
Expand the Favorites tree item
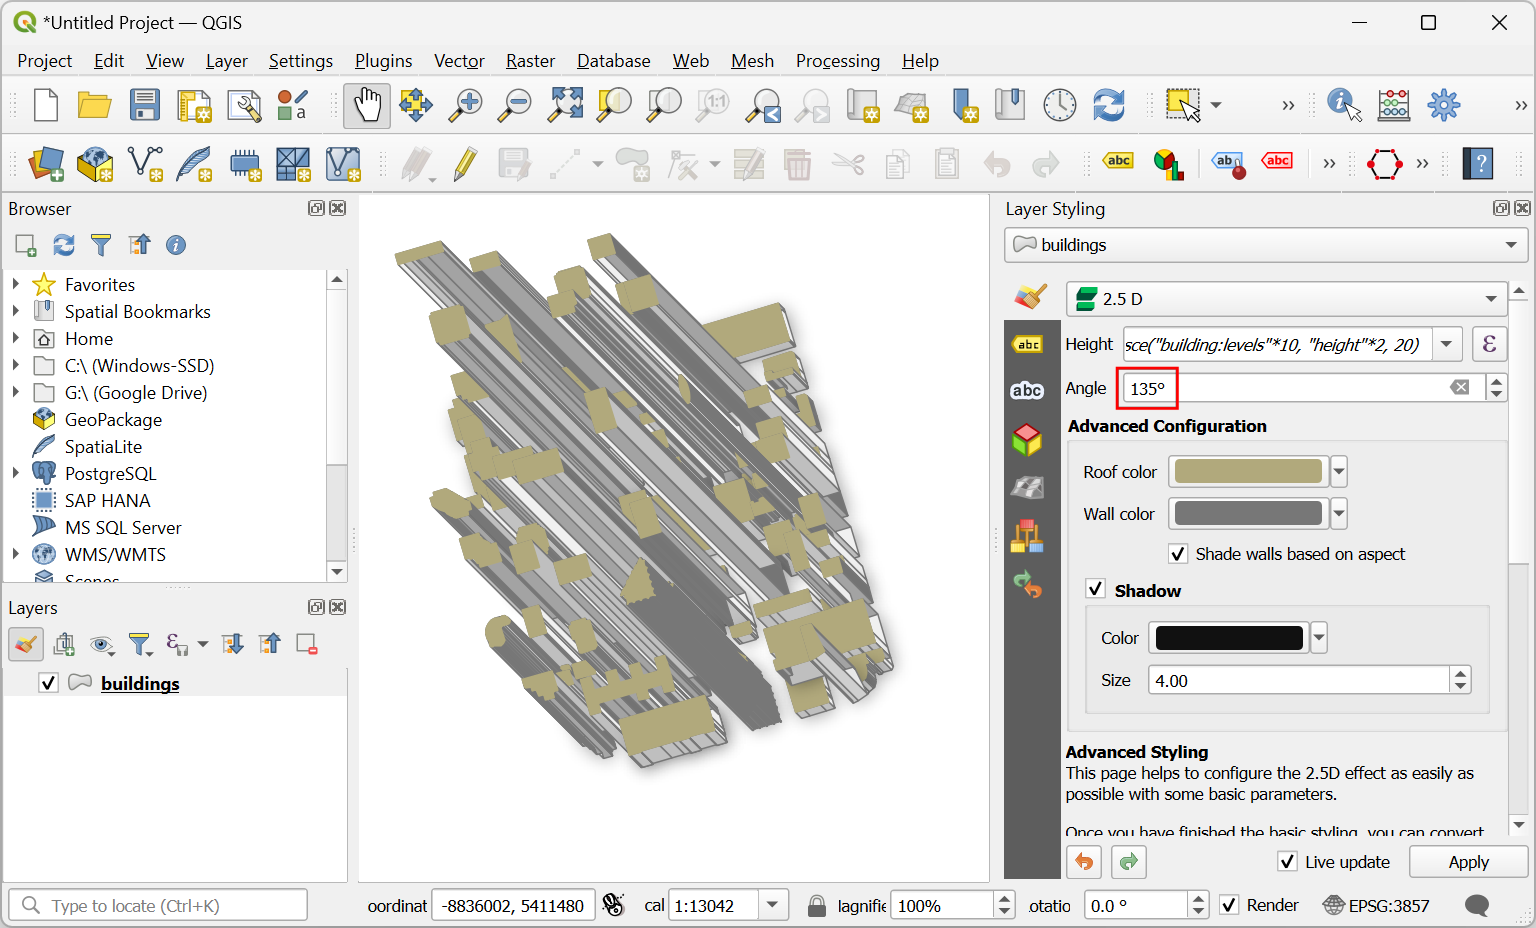click(16, 285)
